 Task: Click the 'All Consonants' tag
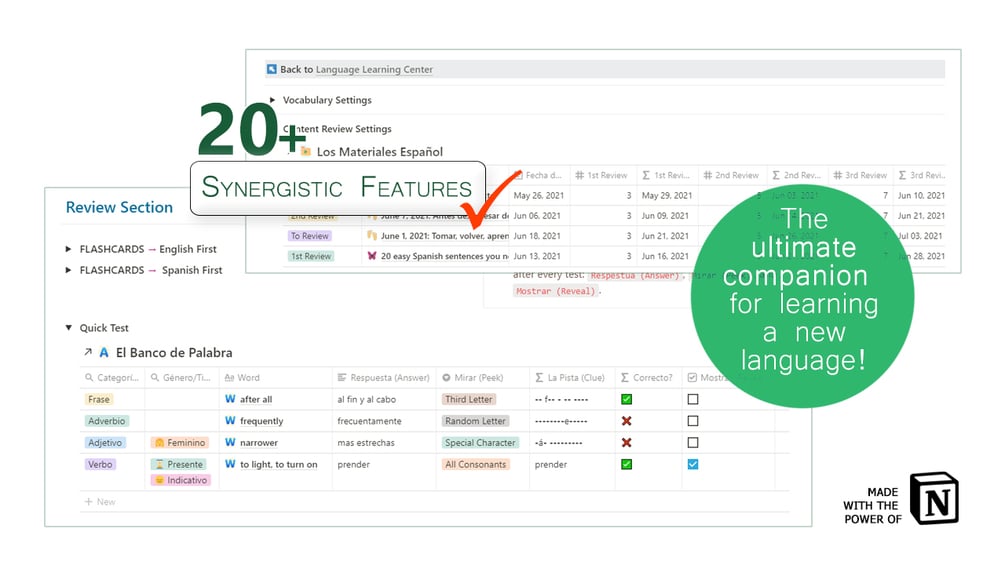[x=476, y=464]
